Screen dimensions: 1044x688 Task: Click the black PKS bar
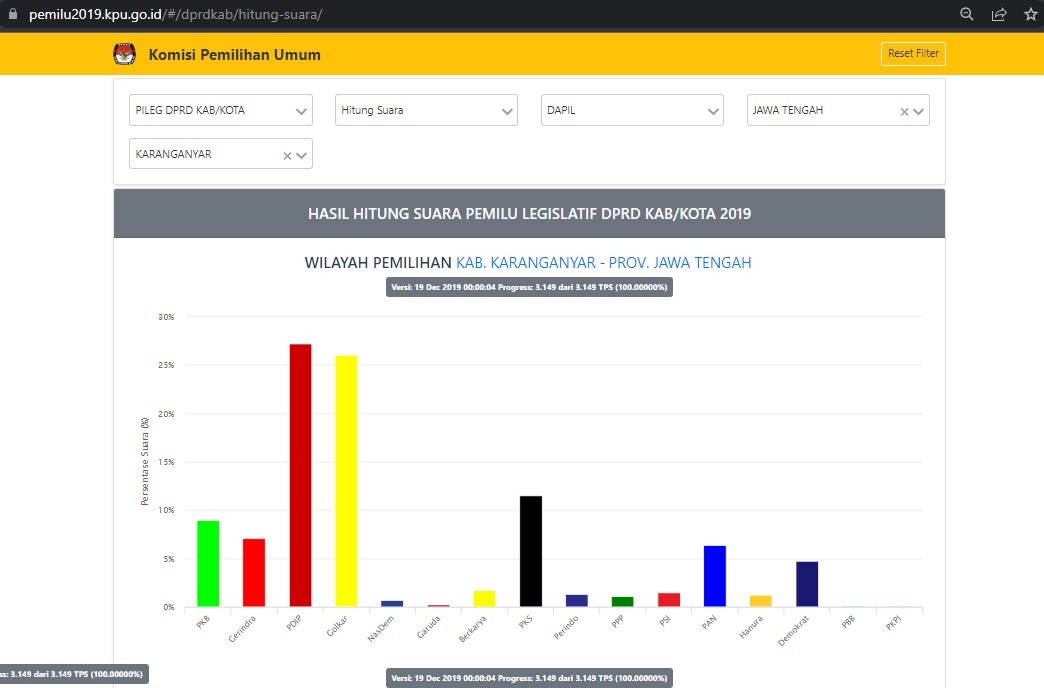pos(530,551)
